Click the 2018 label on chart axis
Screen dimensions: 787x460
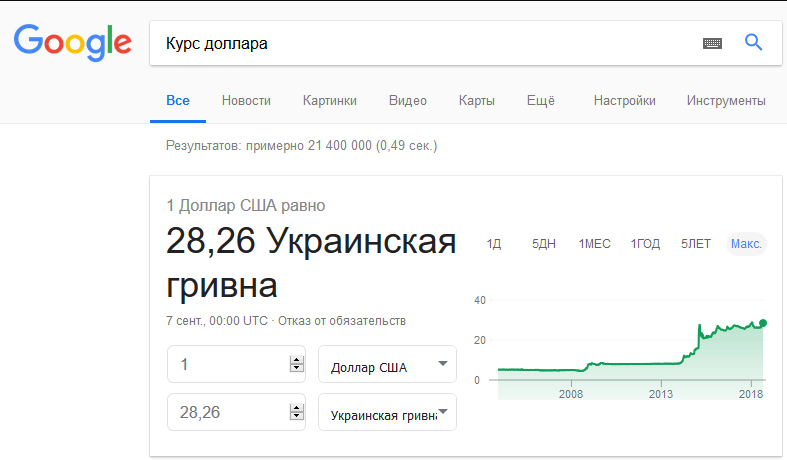(751, 394)
